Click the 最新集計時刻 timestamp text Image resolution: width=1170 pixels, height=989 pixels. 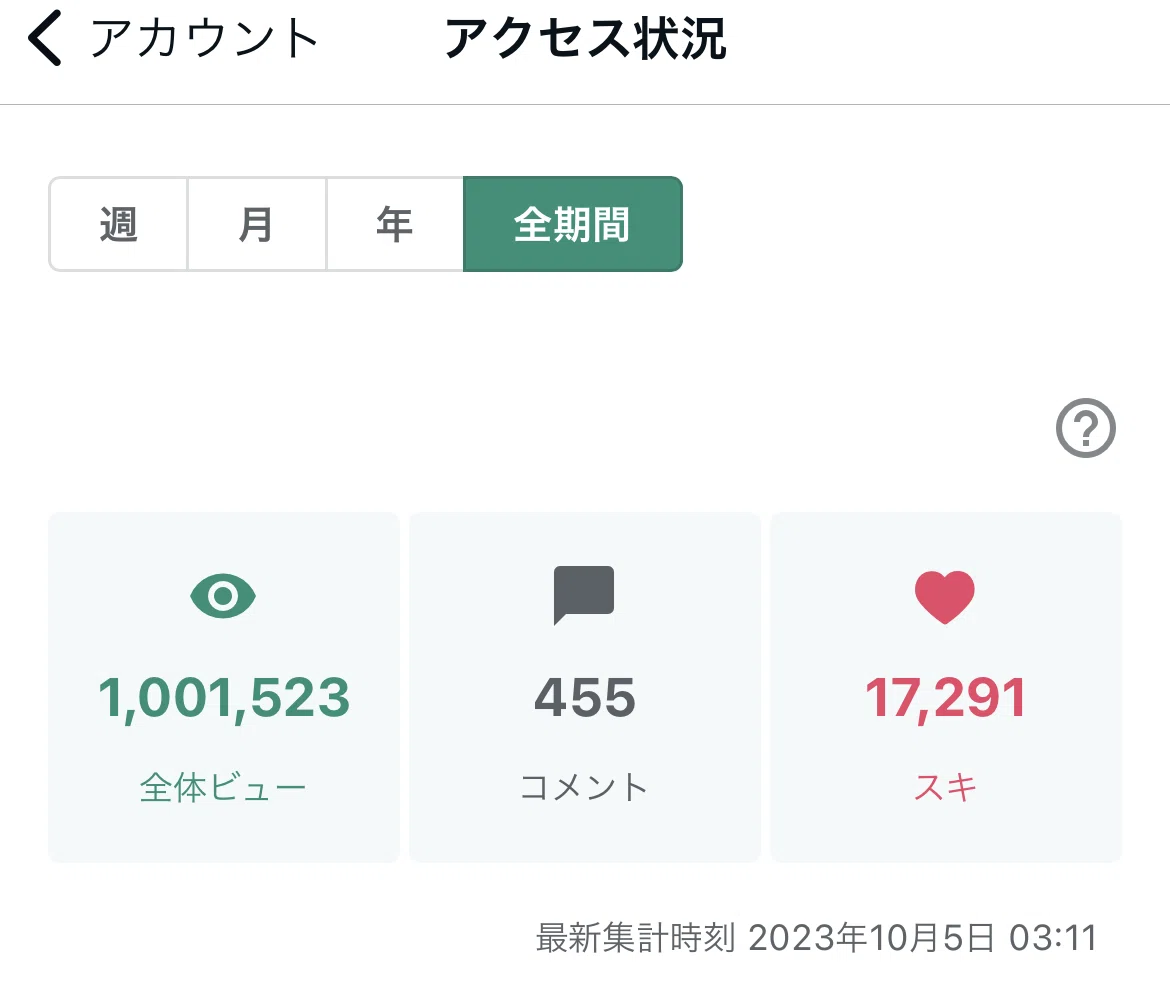[816, 937]
